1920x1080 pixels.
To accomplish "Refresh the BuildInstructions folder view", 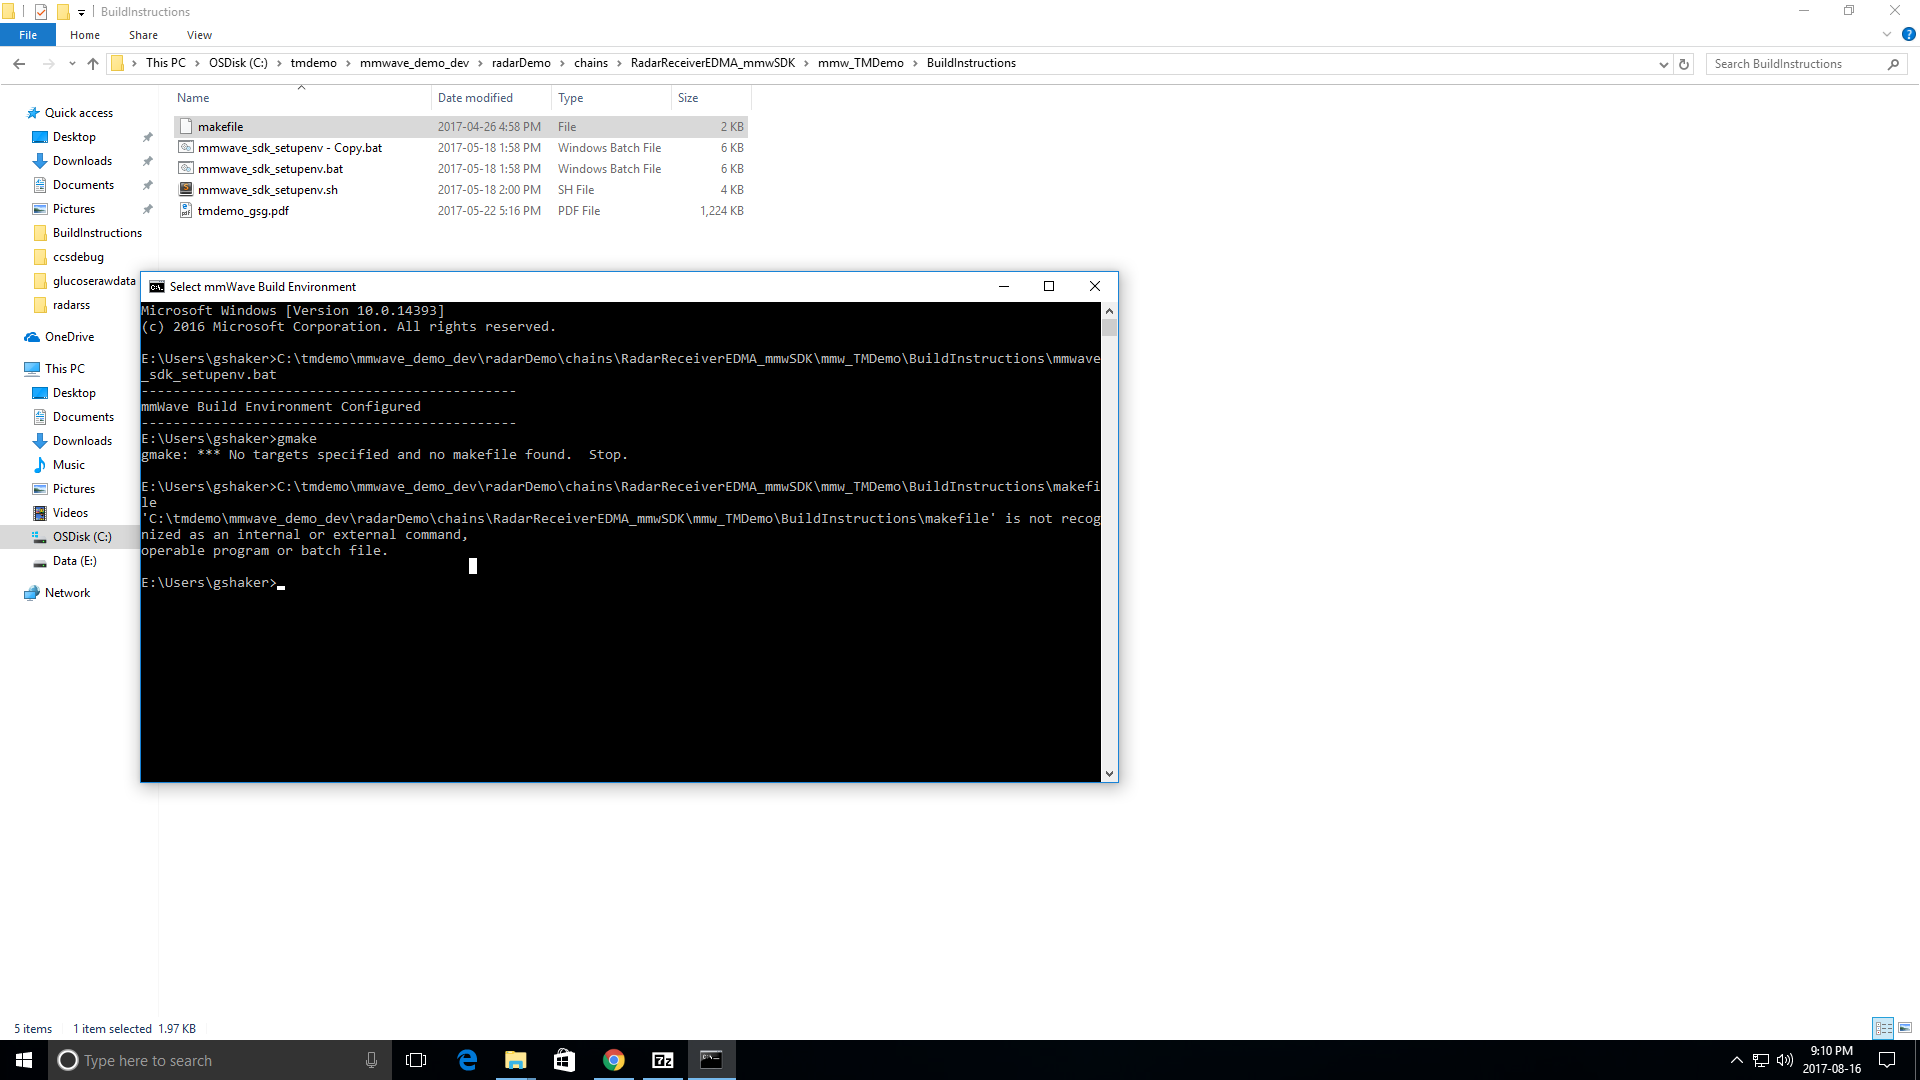I will (x=1684, y=64).
